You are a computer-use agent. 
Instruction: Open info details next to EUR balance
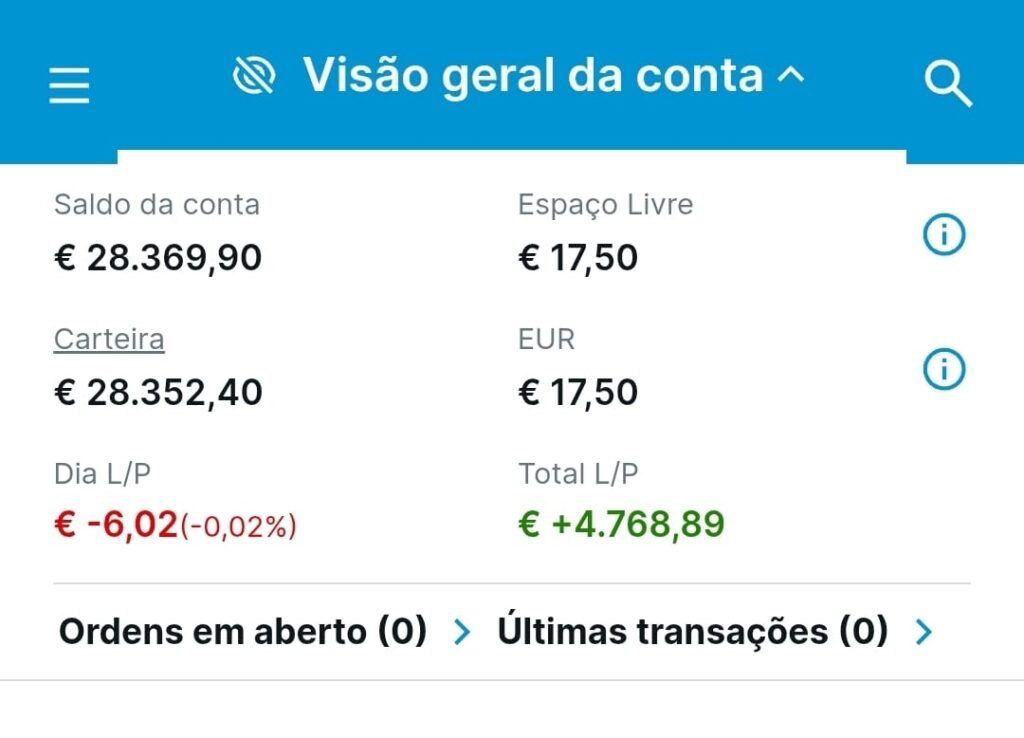(944, 369)
